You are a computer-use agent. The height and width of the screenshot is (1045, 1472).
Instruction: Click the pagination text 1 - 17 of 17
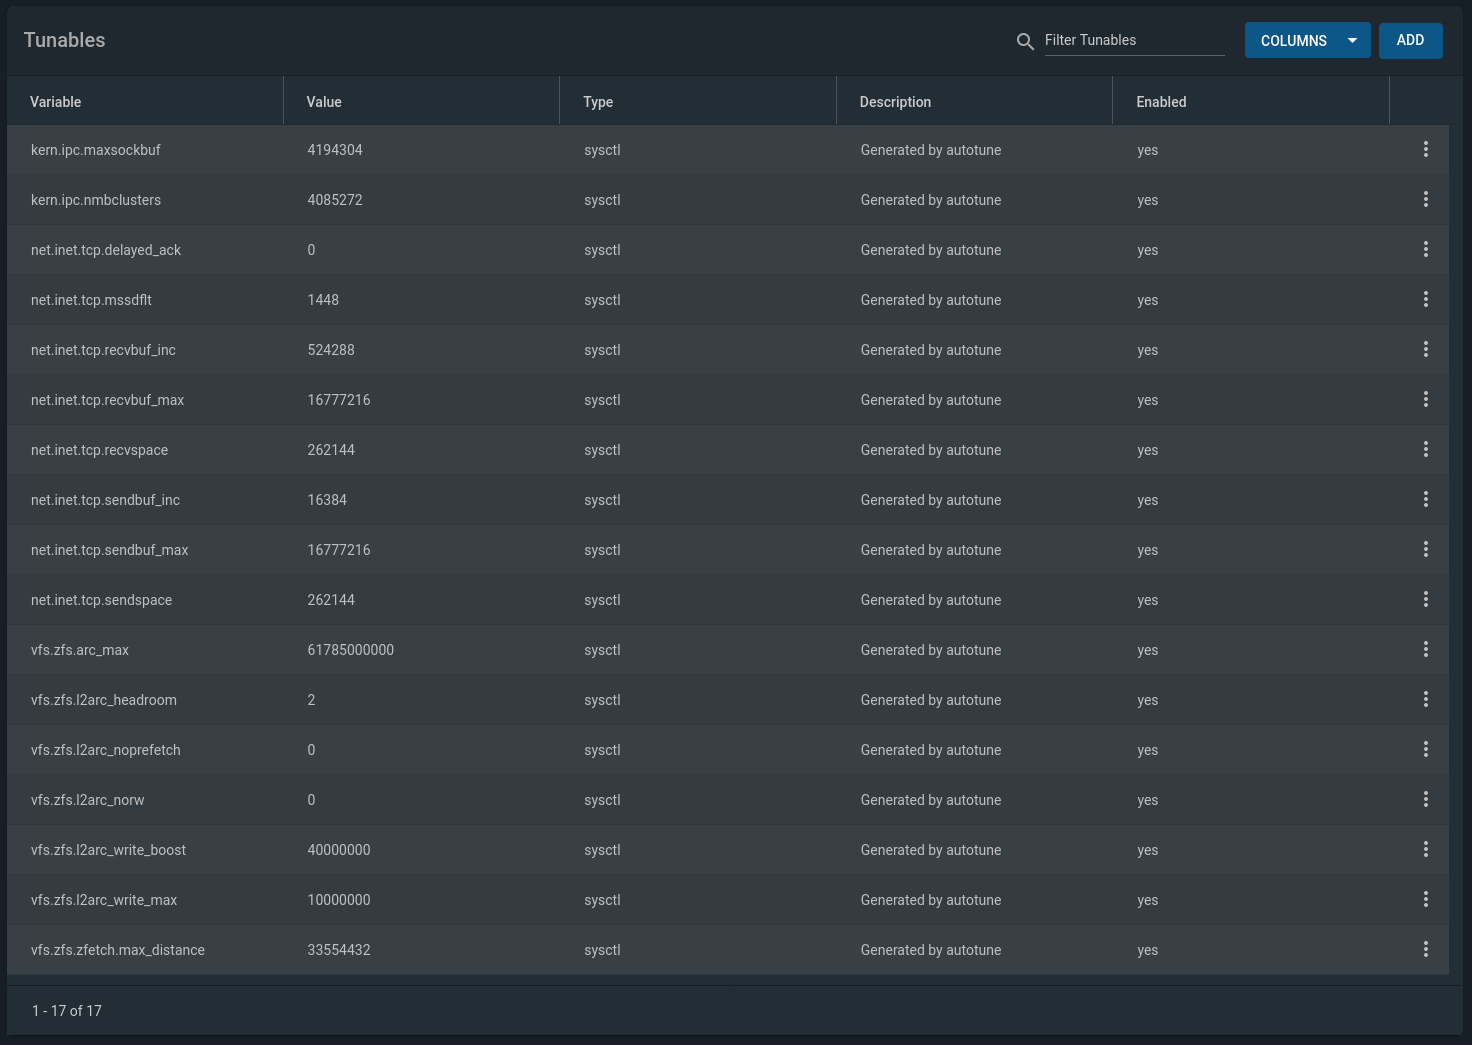pyautogui.click(x=67, y=1011)
